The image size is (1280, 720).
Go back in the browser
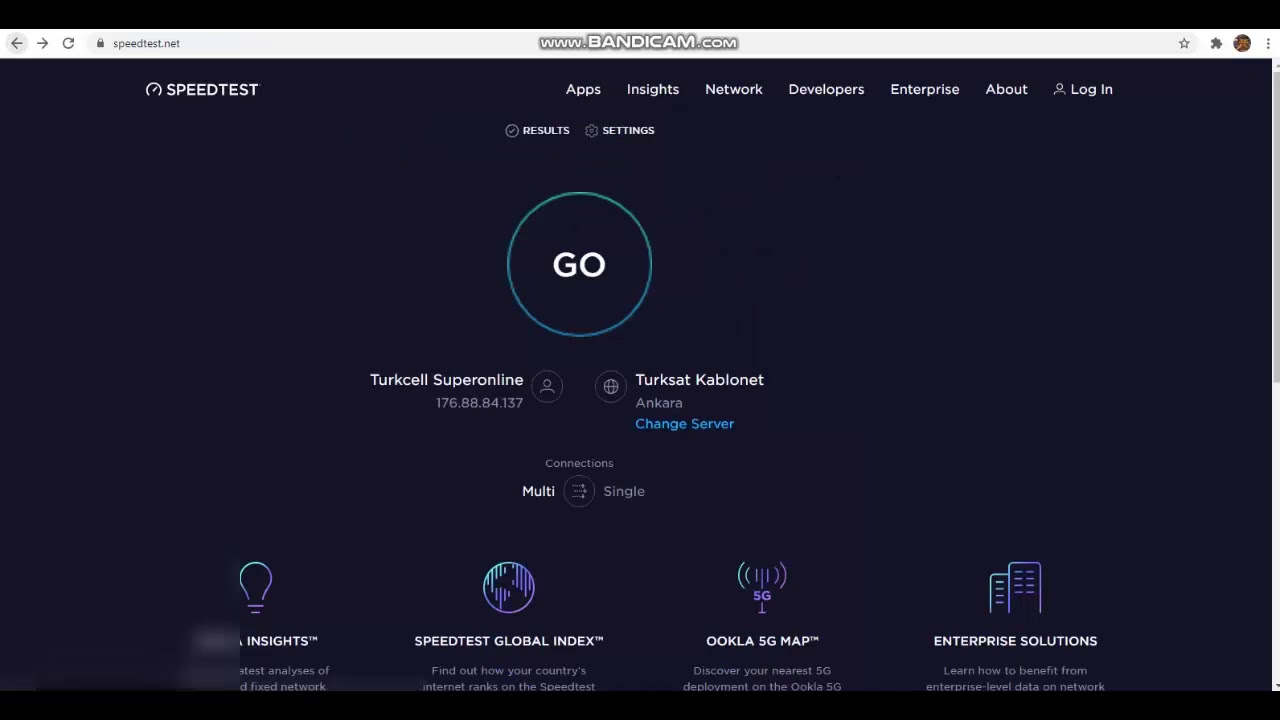(16, 43)
